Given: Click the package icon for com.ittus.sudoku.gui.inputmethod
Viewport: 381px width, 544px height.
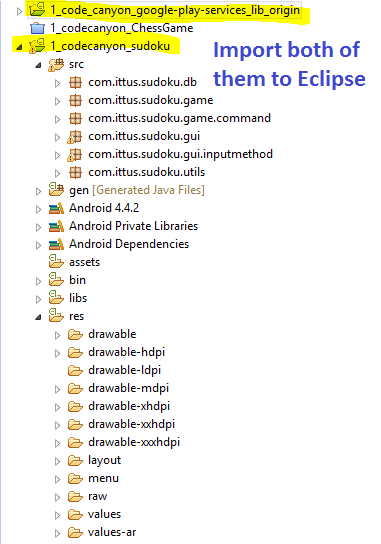Looking at the screenshot, I should coord(75,155).
